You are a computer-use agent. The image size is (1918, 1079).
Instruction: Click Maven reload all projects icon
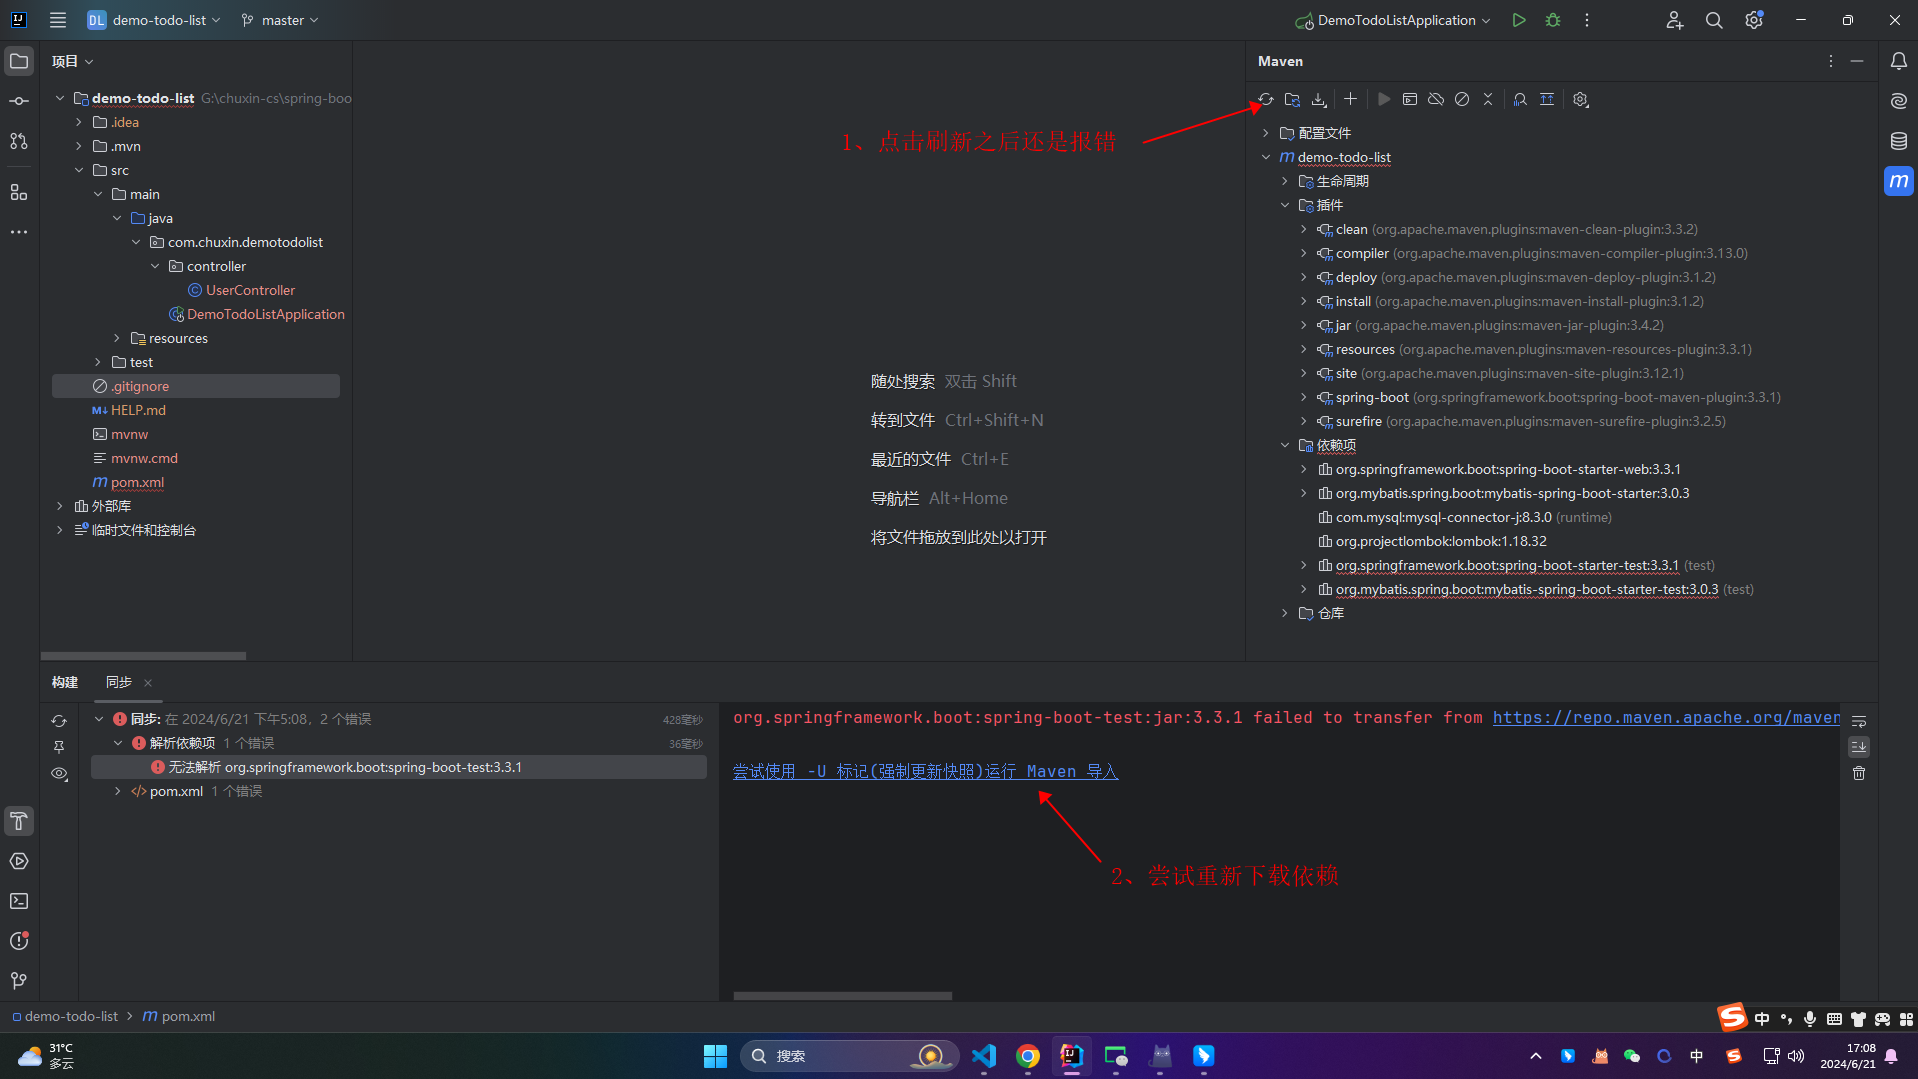[x=1266, y=99]
